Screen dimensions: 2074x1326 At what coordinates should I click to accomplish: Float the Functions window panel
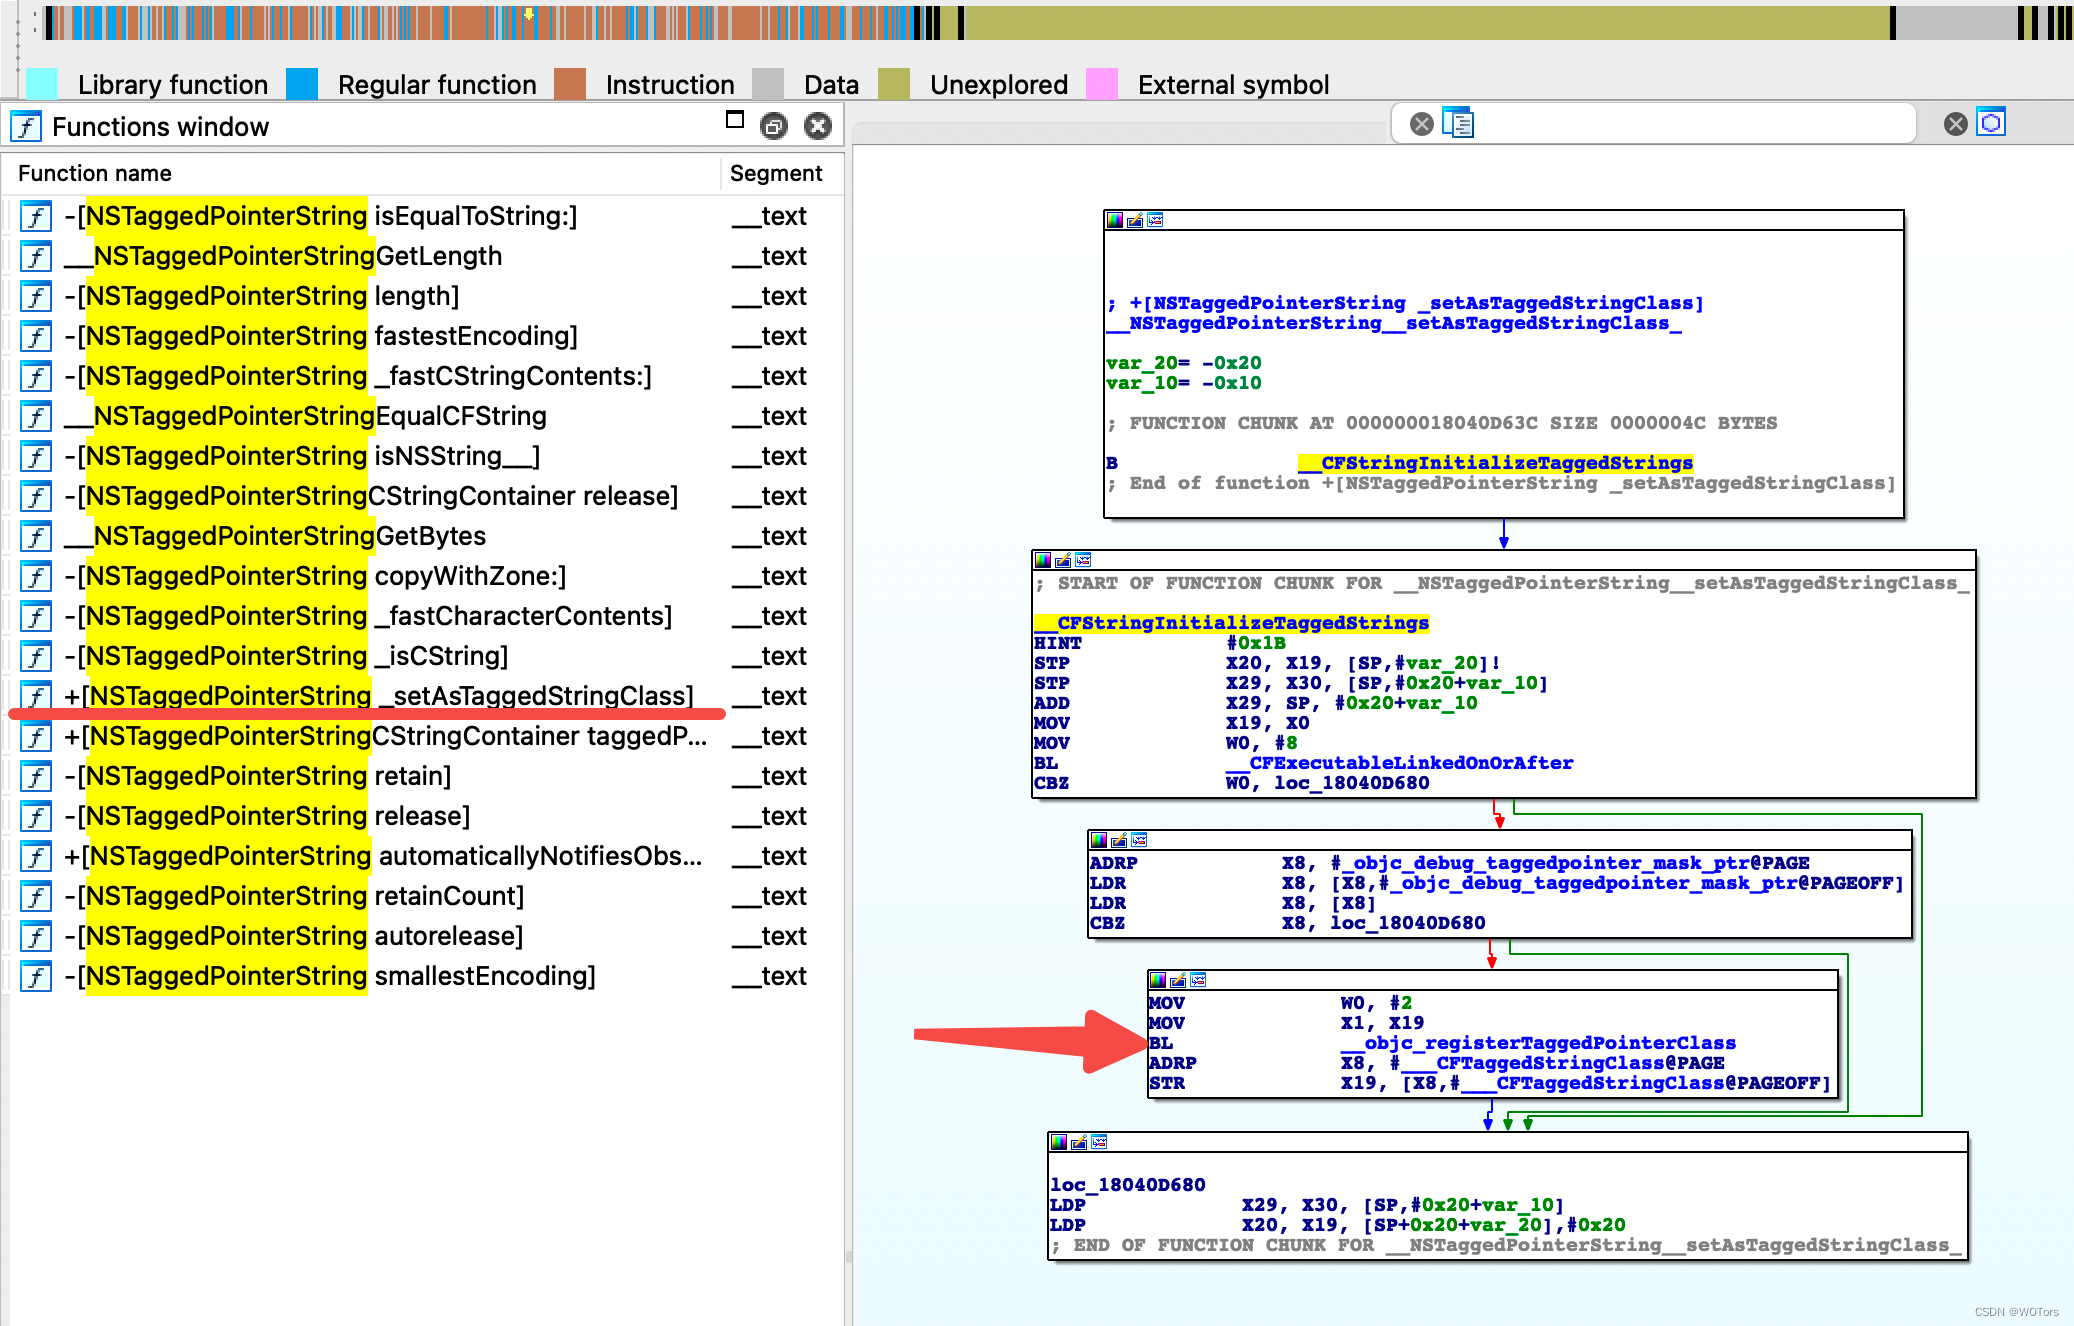(x=773, y=126)
